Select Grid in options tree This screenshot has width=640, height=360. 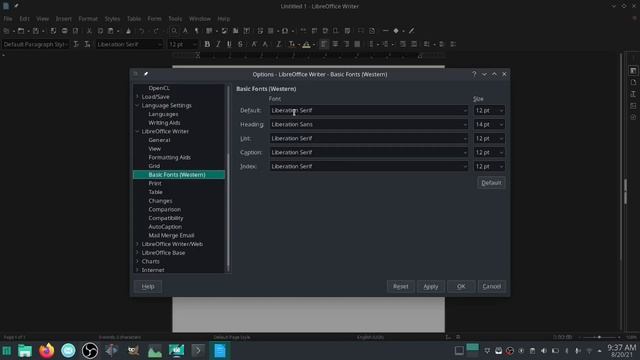point(154,166)
